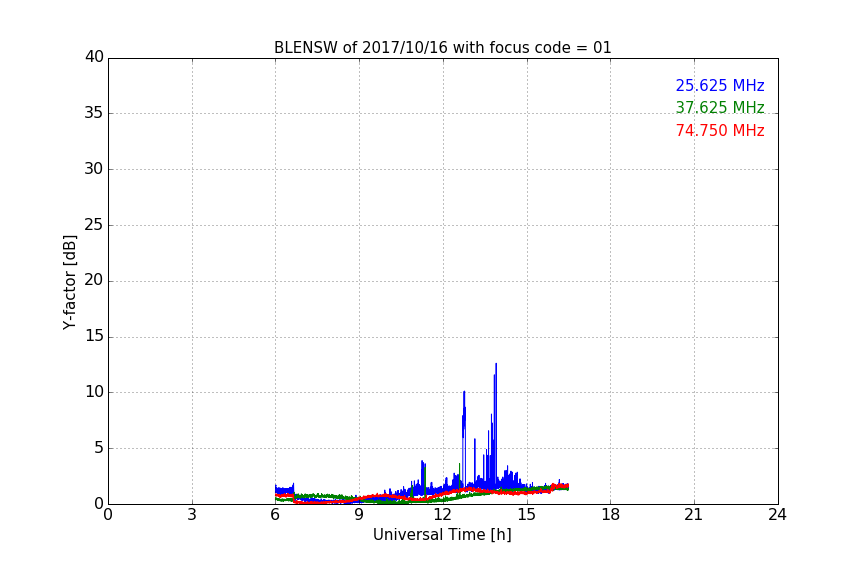Click the y-axis tick label 30
The image size is (864, 576).
pos(94,169)
